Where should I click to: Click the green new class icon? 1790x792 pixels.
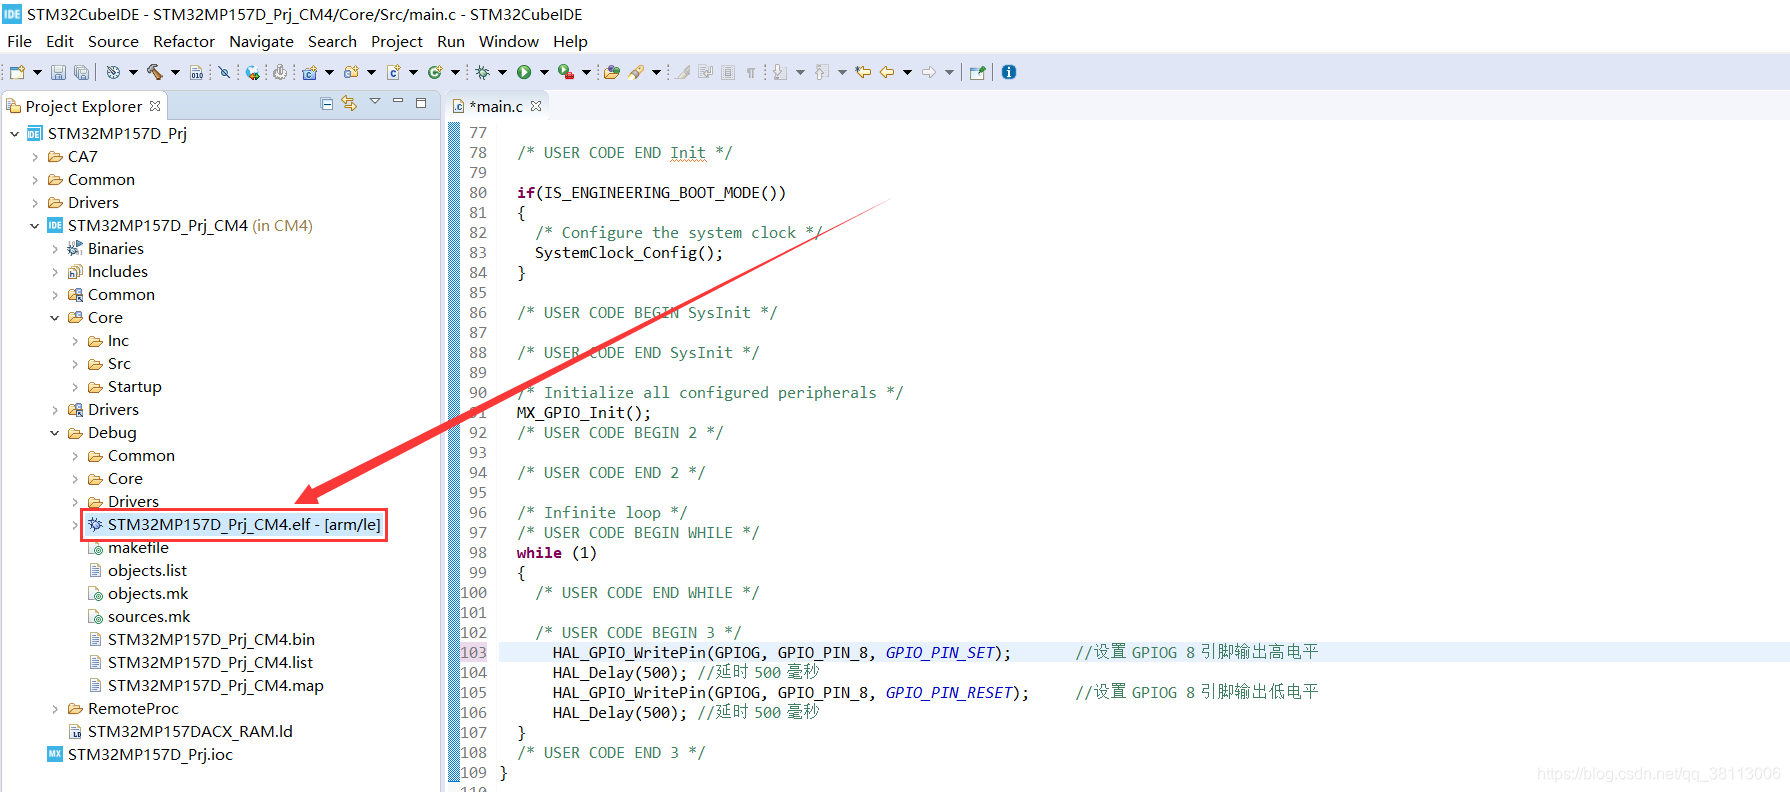(x=435, y=72)
